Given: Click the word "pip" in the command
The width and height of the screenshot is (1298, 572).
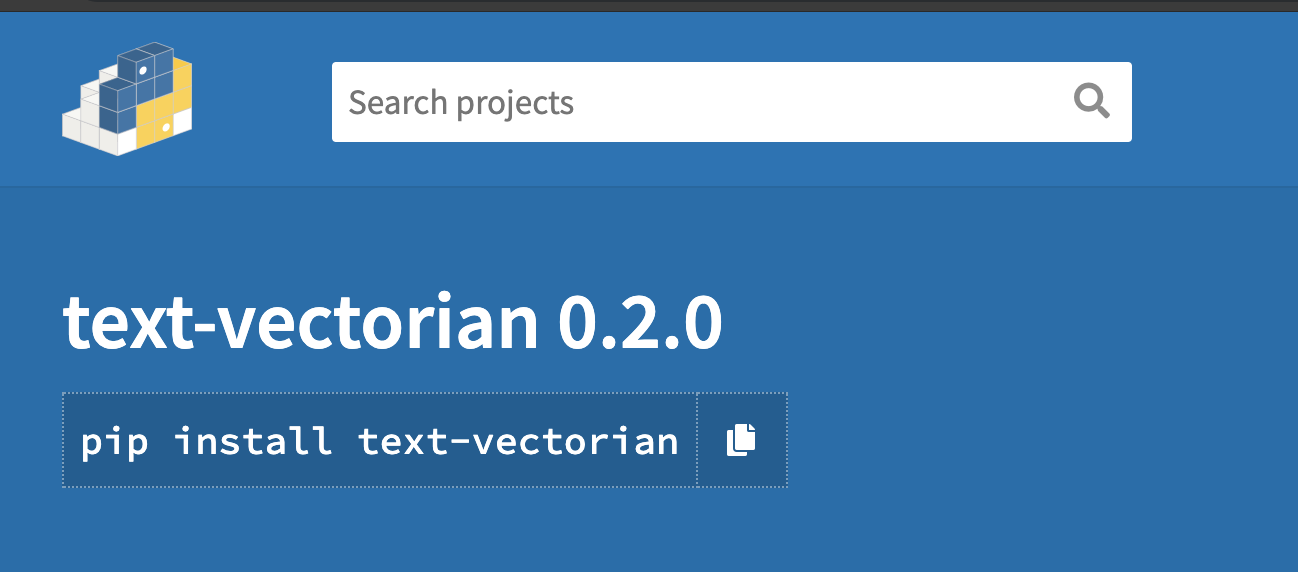Looking at the screenshot, I should point(115,441).
